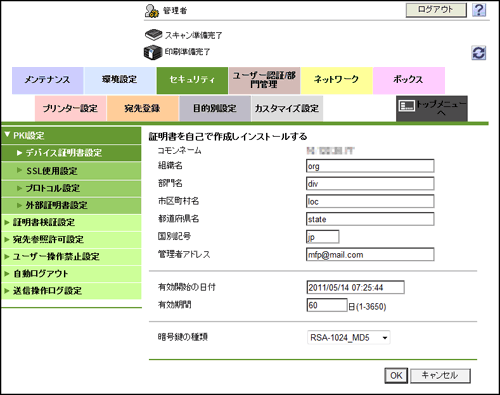This screenshot has width=500, height=395.
Task: Click the OK button
Action: 396,376
